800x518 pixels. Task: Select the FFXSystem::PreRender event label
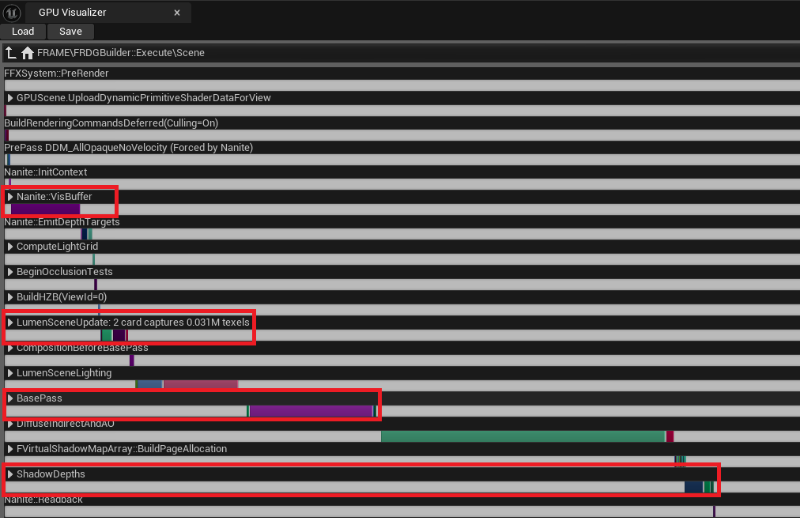(x=56, y=73)
